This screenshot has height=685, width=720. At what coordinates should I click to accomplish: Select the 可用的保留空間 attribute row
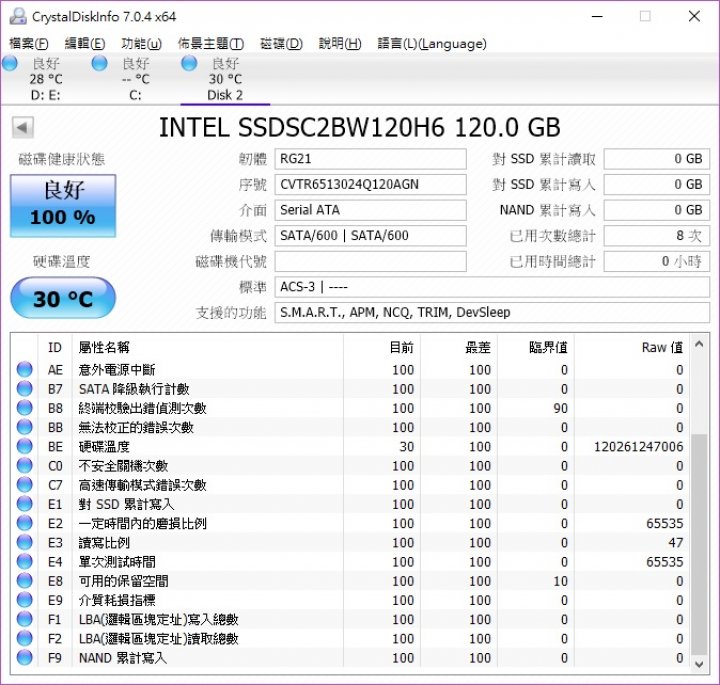pos(350,581)
